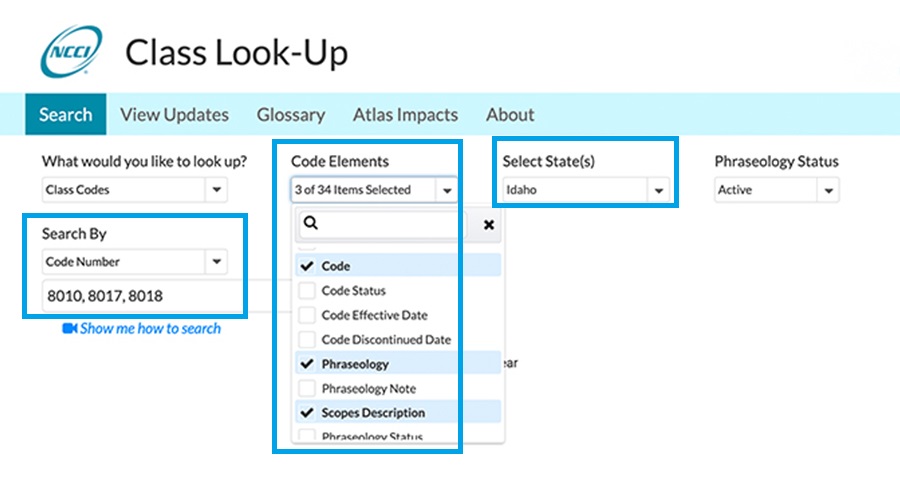Click the Class Look-Up page title
Screen dimensions: 900x495
click(236, 52)
